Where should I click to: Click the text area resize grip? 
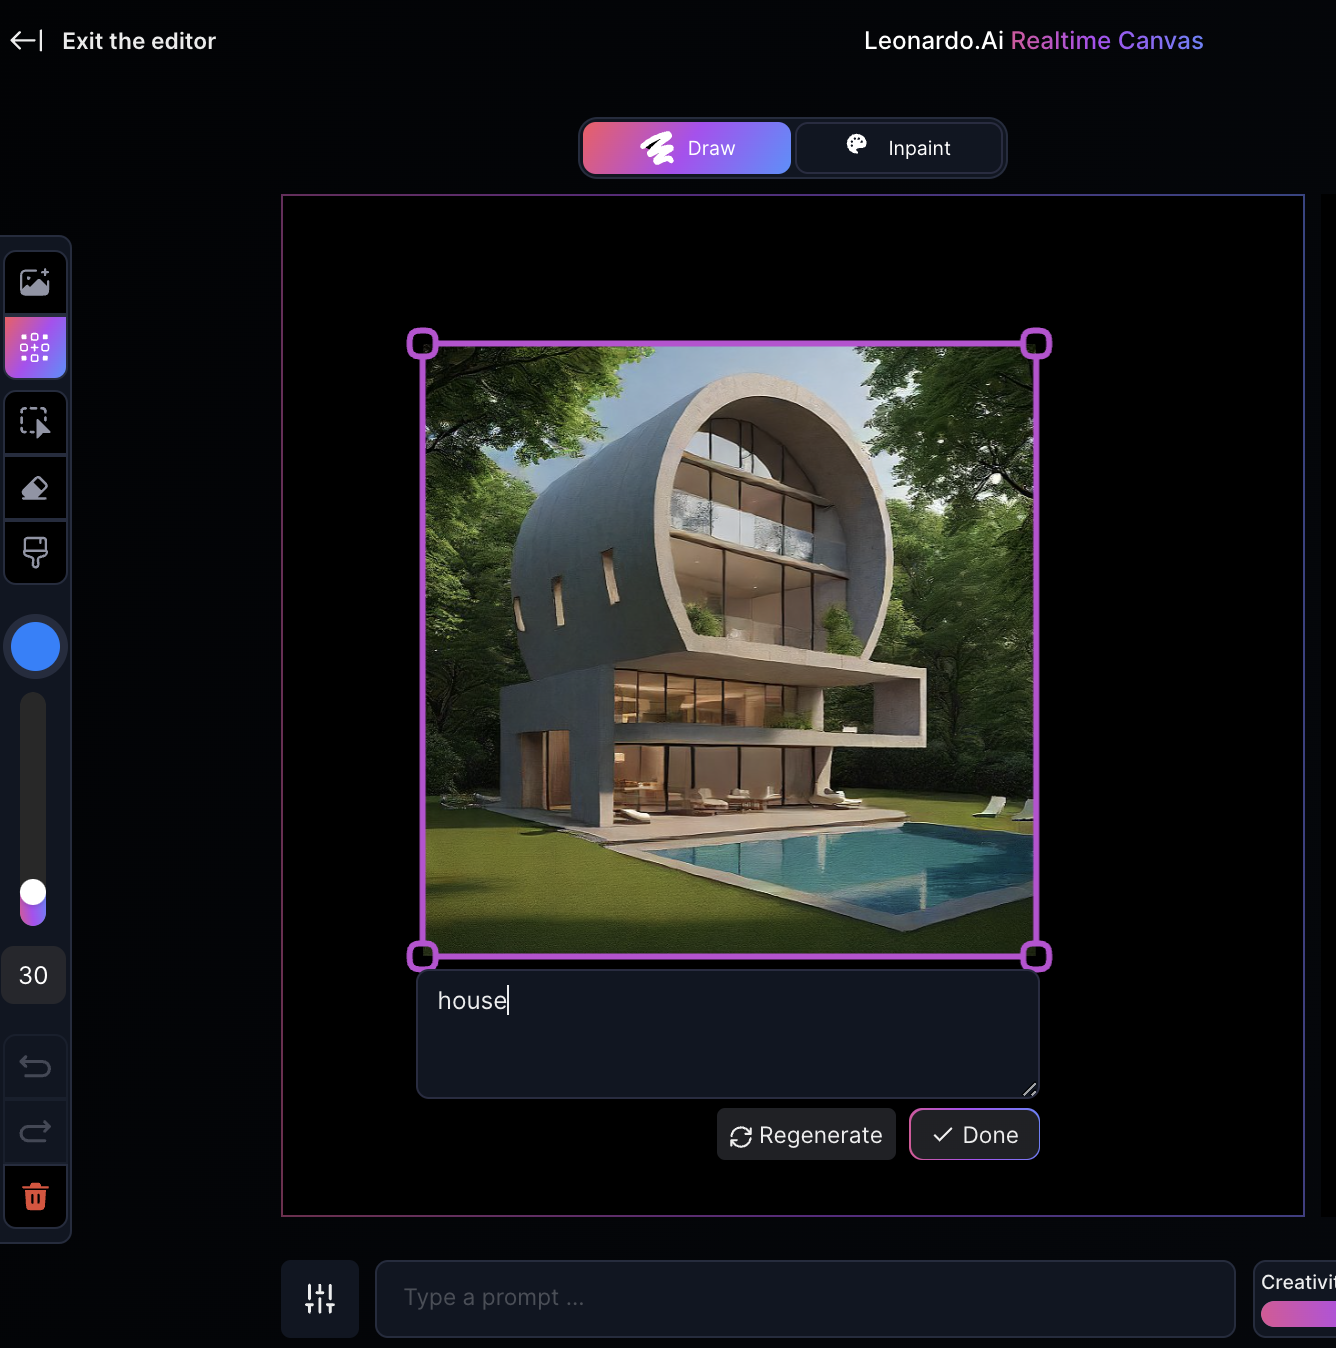1029,1089
